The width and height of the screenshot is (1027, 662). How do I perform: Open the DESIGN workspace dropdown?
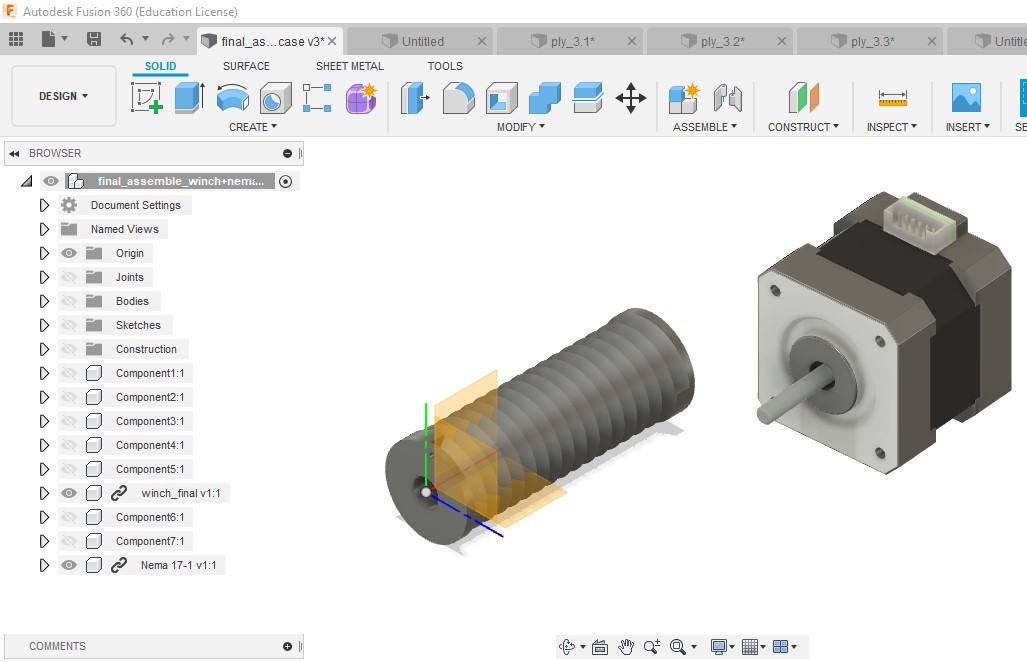pyautogui.click(x=64, y=96)
